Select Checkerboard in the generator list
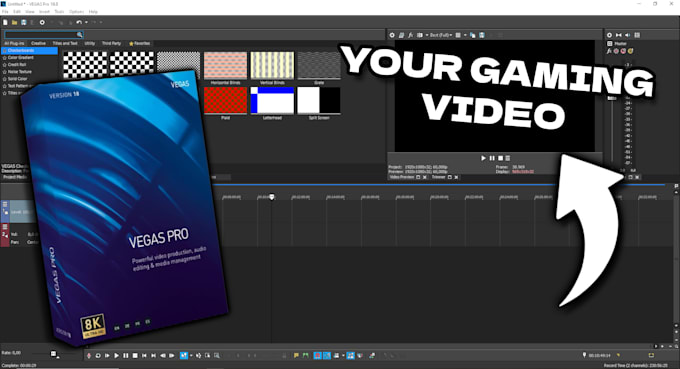 29,50
